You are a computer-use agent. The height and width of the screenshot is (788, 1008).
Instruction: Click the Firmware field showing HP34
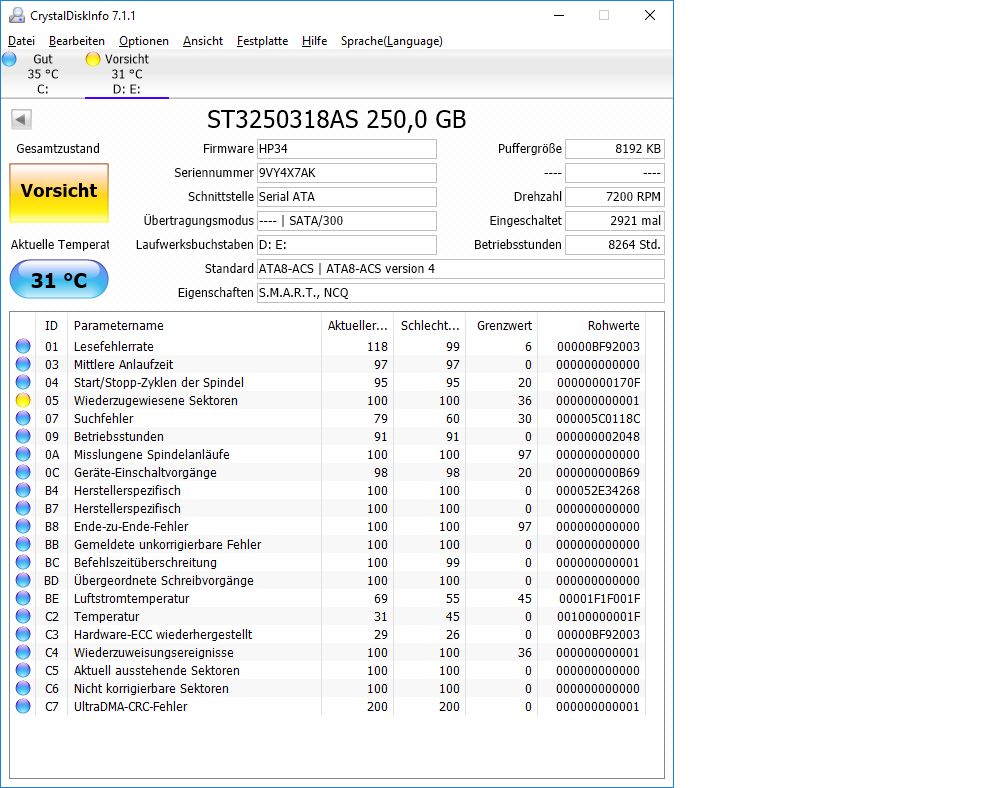346,148
